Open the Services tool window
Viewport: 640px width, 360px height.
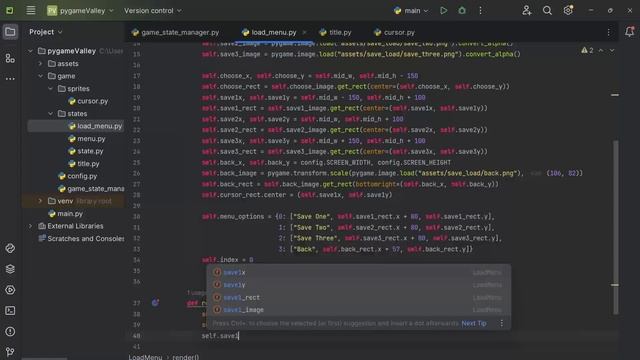[10, 290]
